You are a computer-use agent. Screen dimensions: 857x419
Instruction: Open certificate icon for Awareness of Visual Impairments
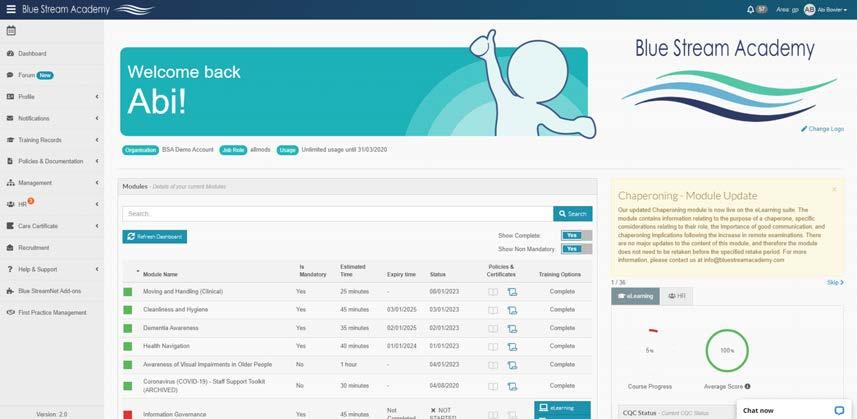(512, 365)
